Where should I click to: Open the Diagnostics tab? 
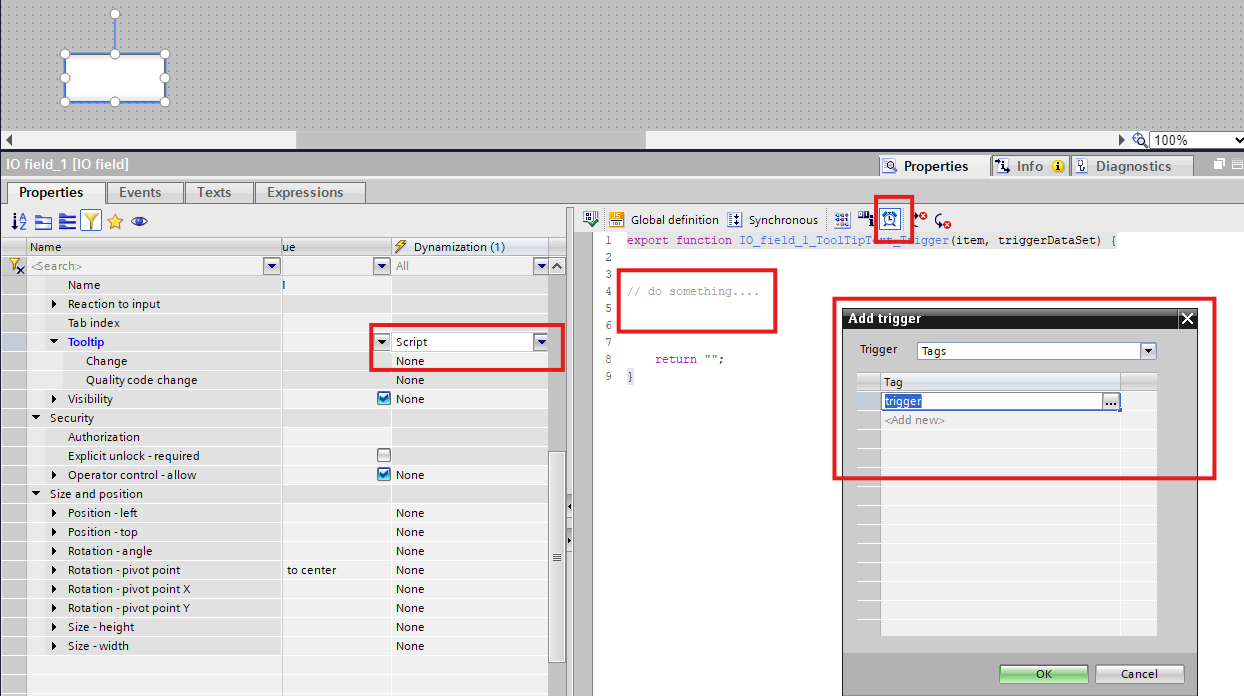point(1132,166)
